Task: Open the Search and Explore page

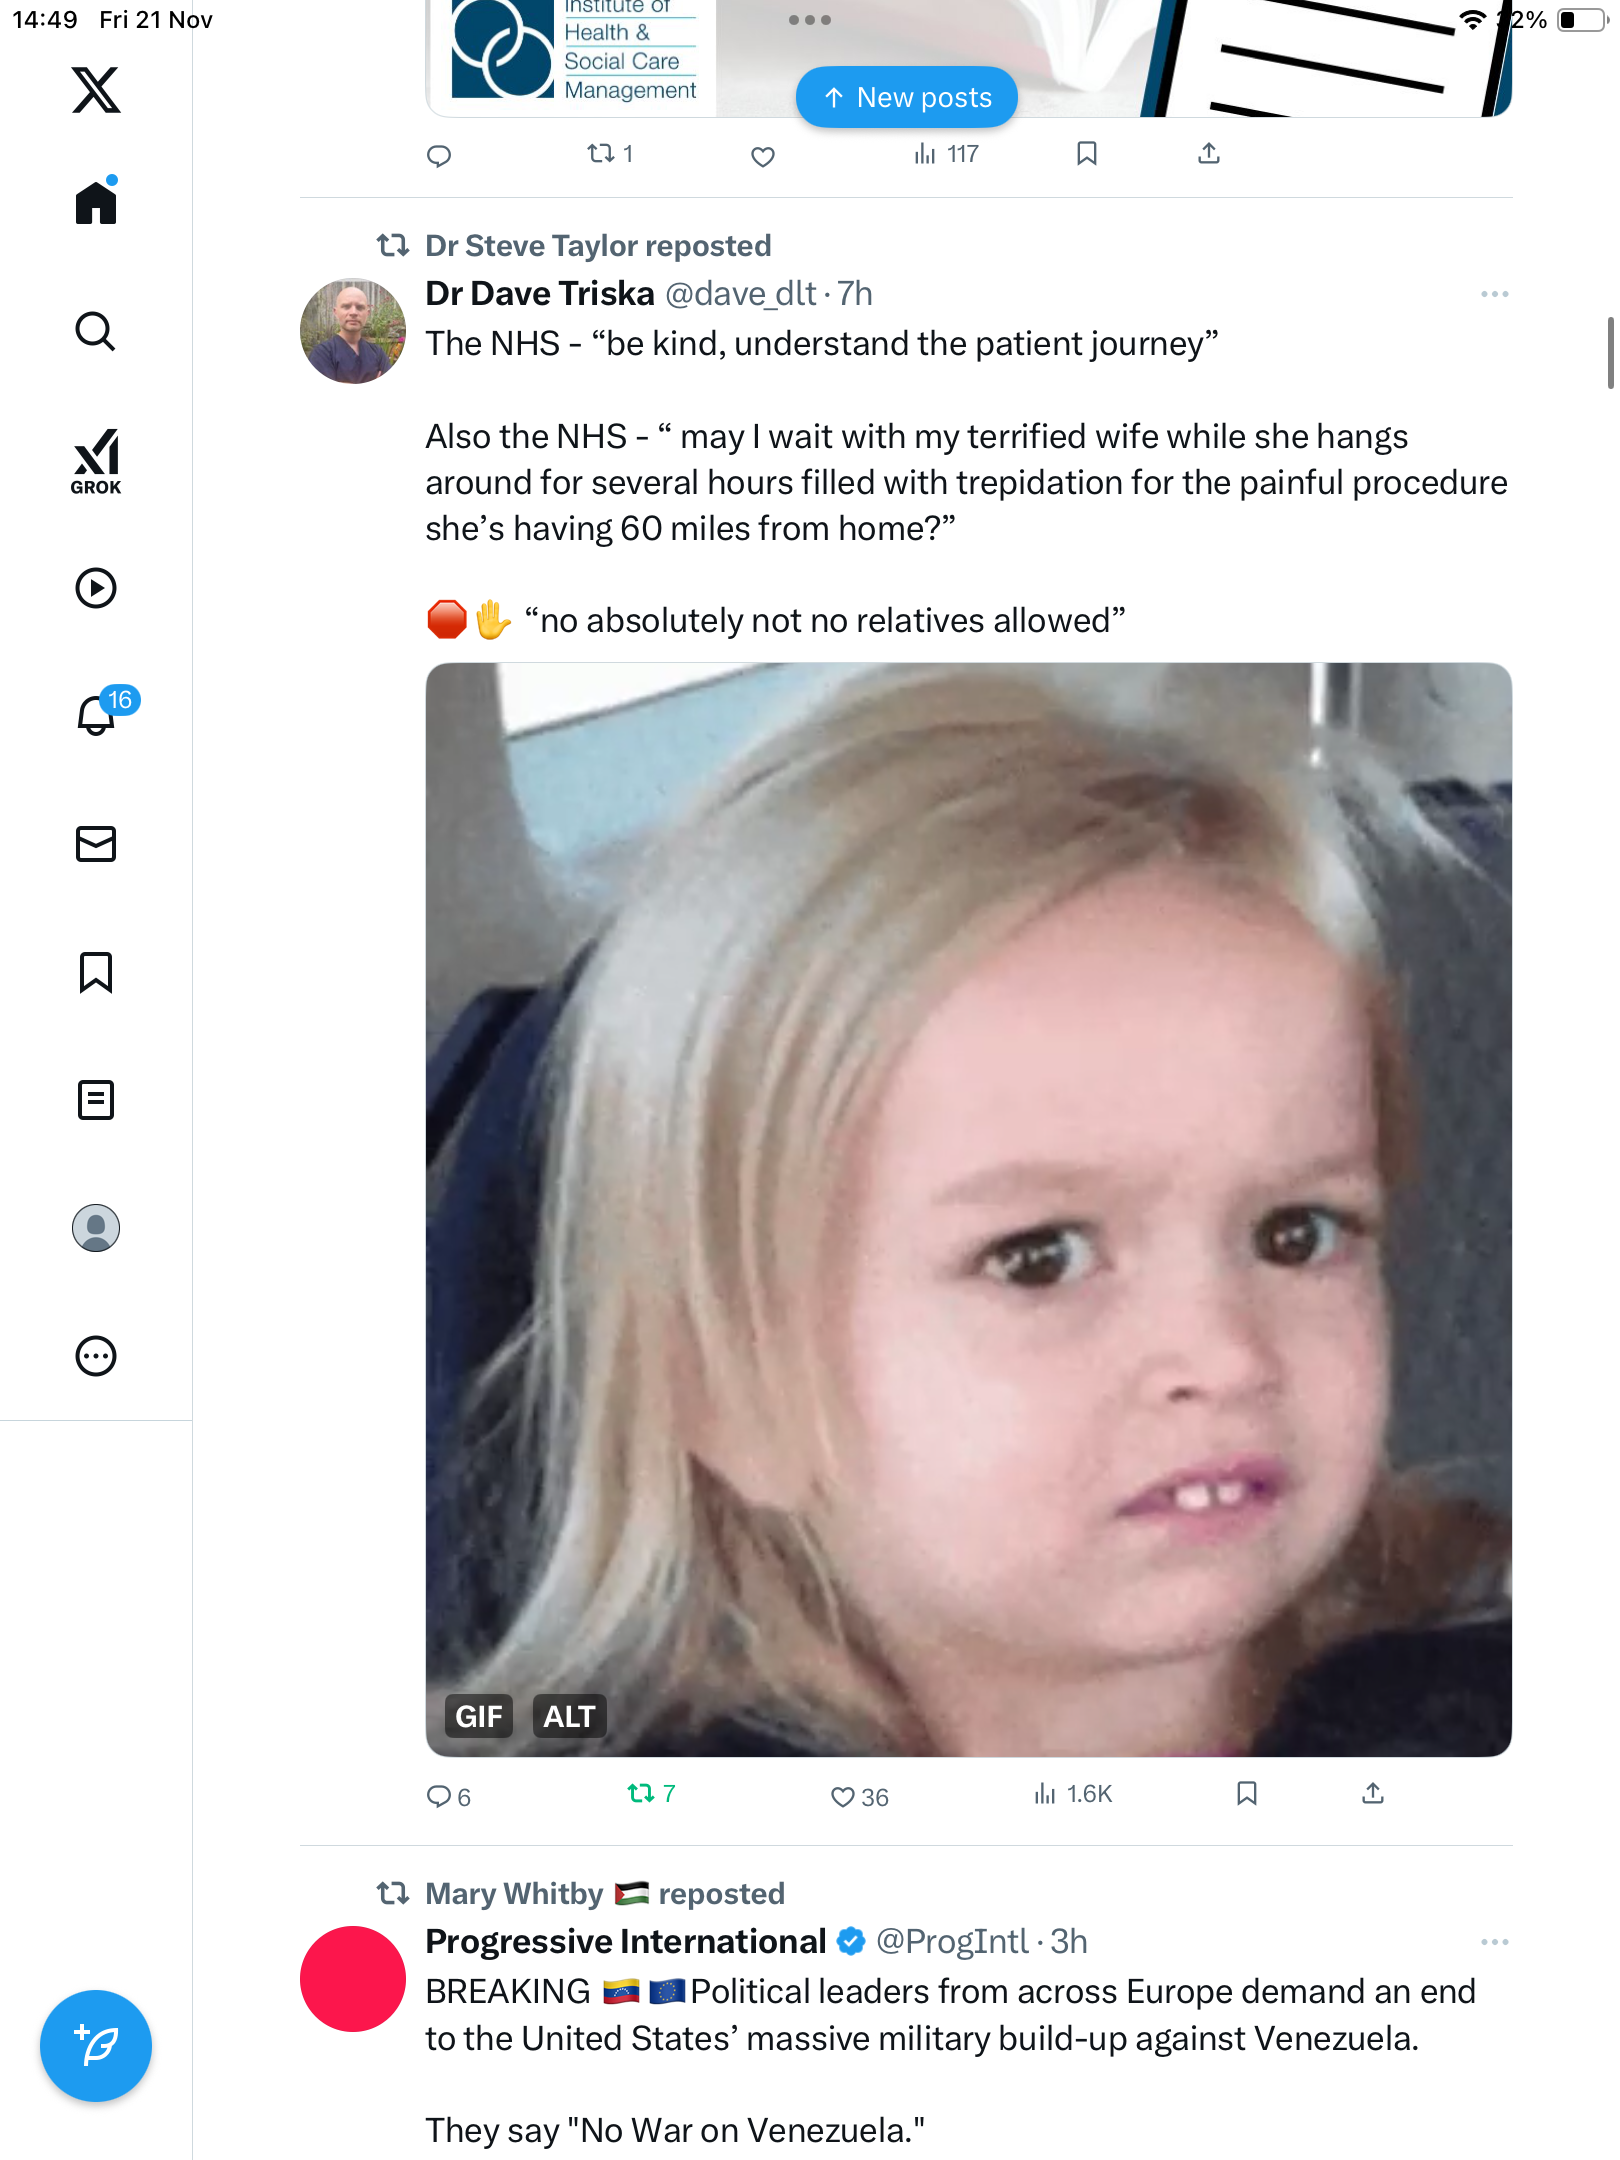Action: pos(96,331)
